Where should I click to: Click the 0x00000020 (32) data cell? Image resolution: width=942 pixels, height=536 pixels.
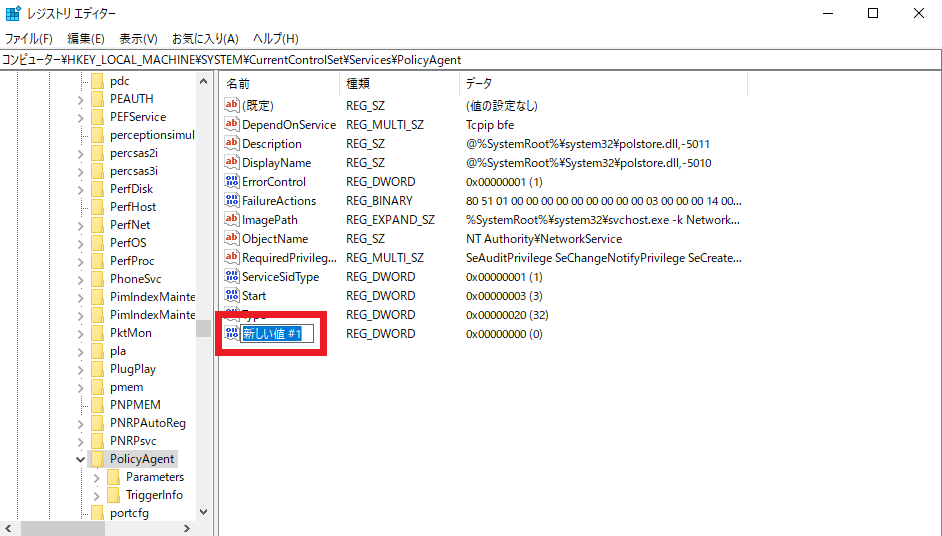[x=507, y=314]
